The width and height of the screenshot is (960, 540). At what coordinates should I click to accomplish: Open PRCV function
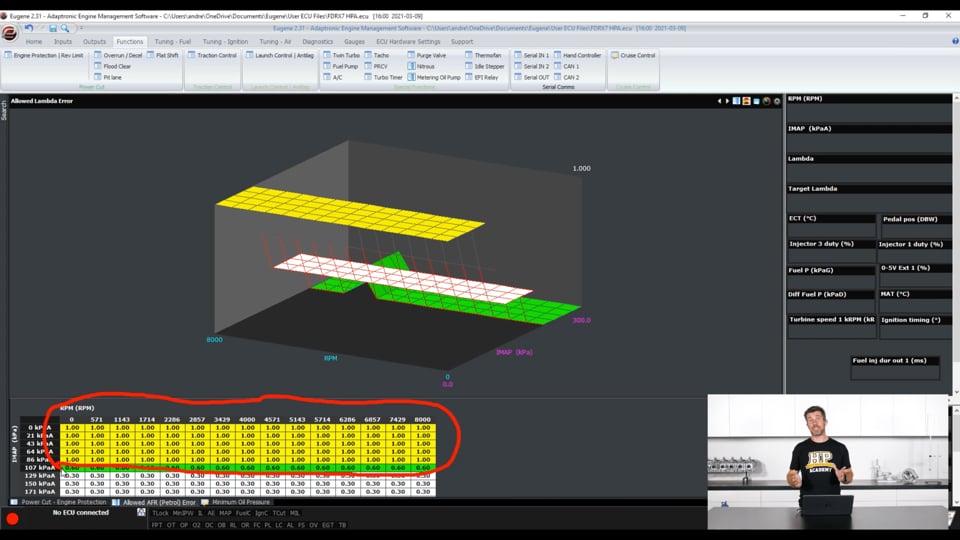[376, 66]
